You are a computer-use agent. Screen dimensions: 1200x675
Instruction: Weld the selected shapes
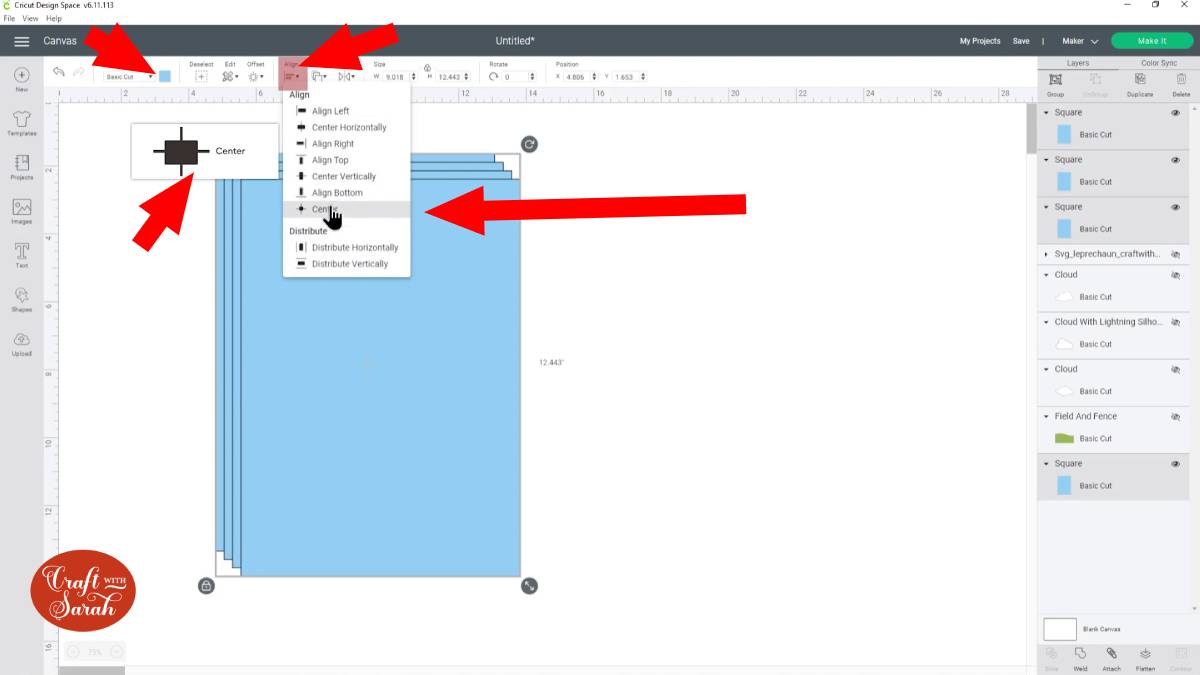tap(1080, 658)
